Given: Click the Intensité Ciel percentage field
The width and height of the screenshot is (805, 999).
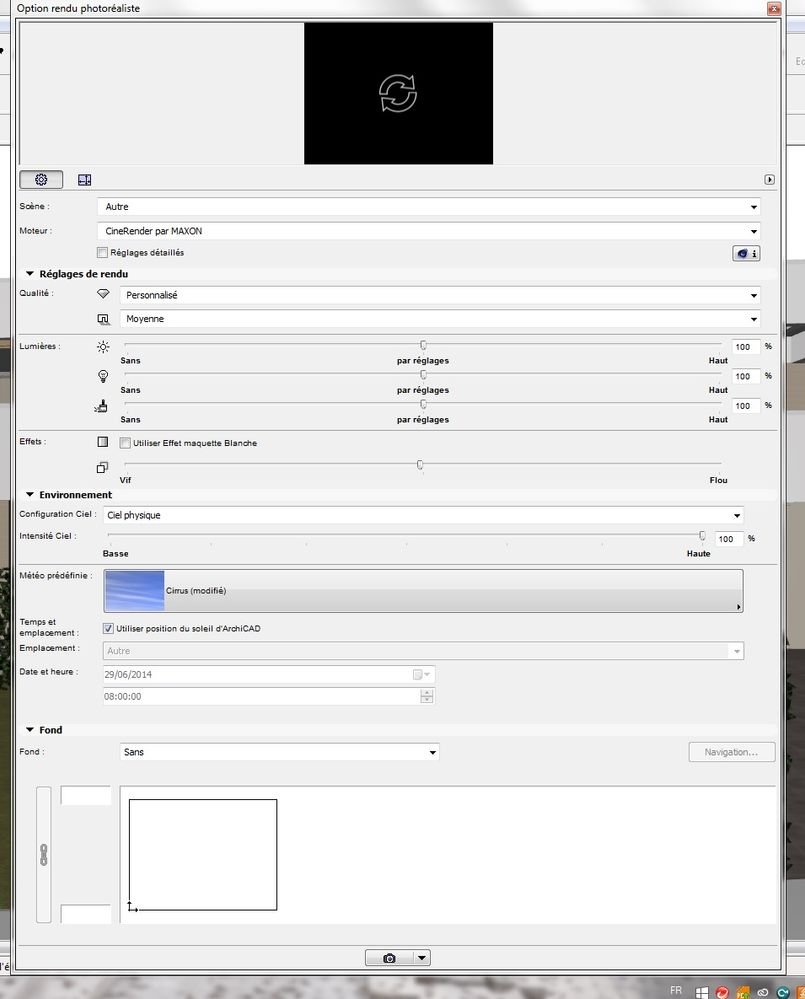Looking at the screenshot, I should click(728, 539).
